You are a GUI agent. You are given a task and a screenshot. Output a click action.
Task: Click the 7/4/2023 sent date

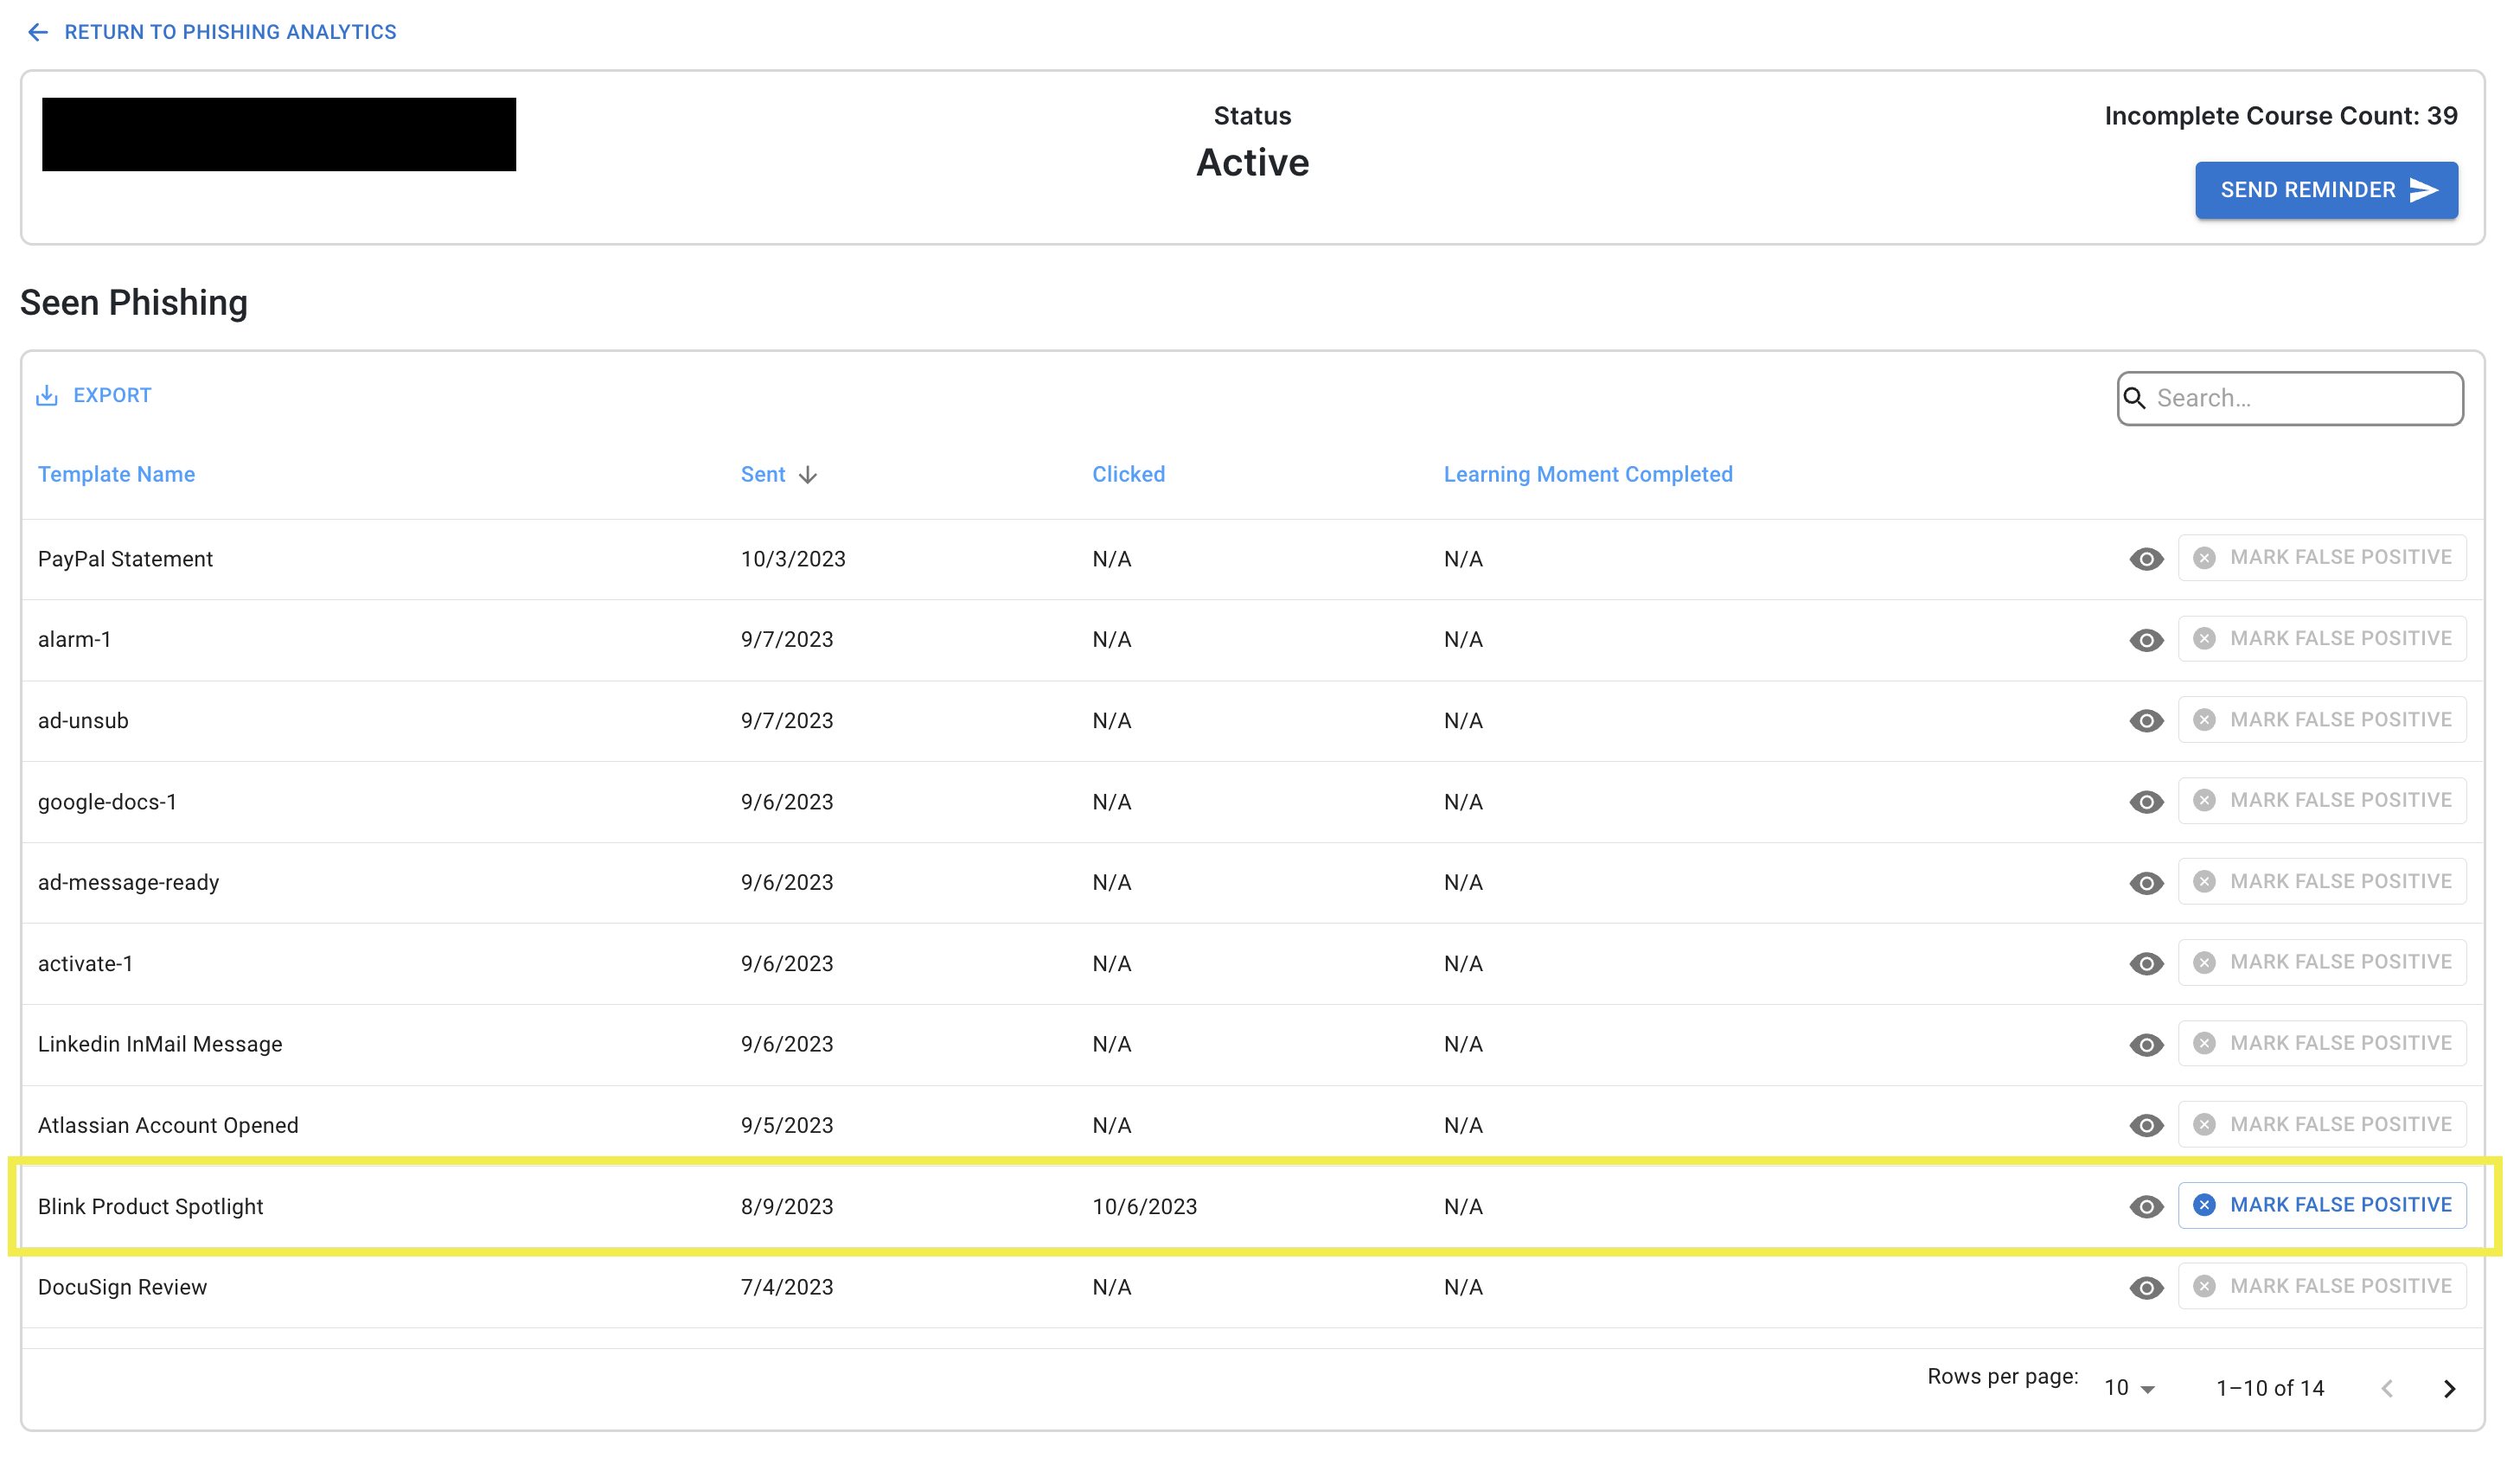(787, 1288)
